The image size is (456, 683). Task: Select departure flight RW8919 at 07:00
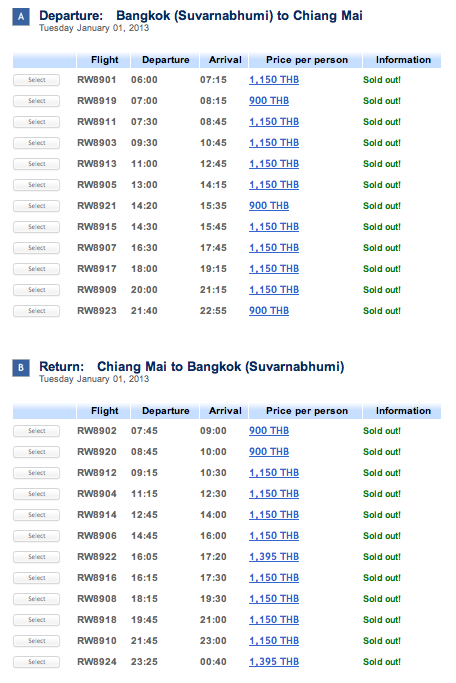click(x=37, y=101)
